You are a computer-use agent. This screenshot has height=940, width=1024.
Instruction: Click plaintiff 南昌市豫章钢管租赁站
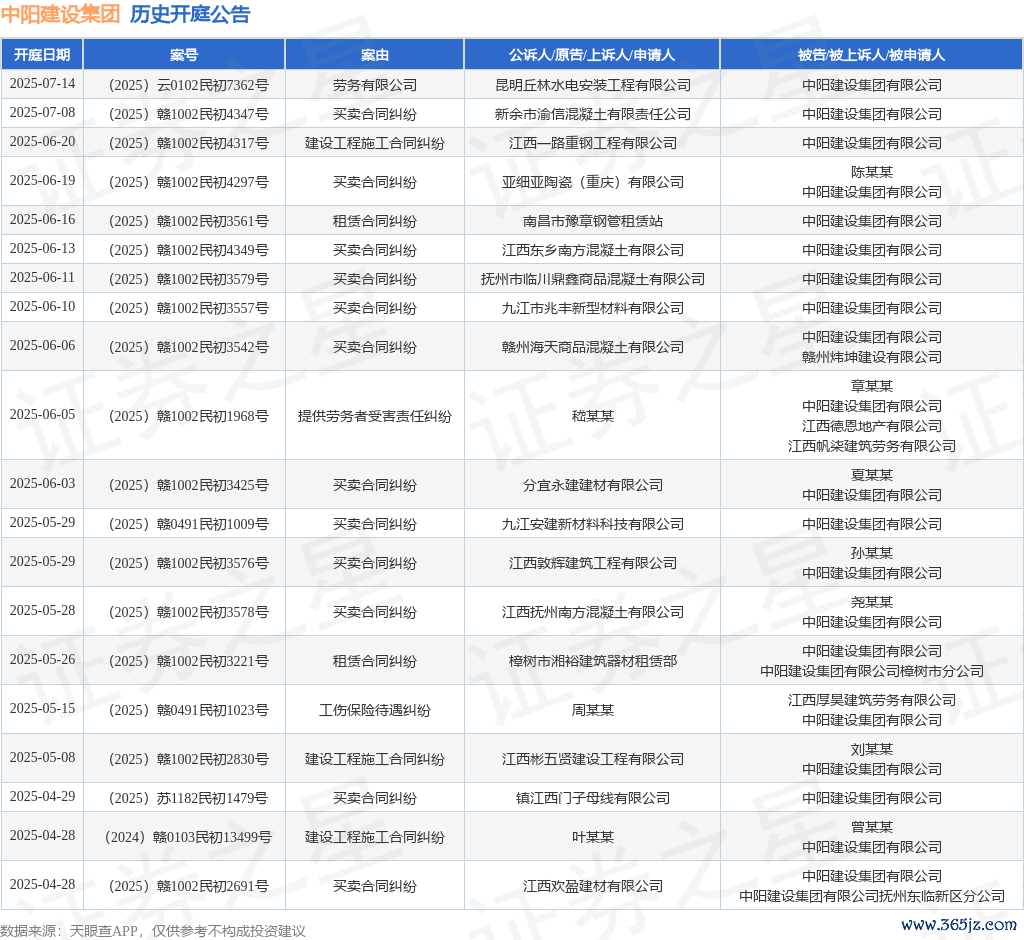coord(593,221)
